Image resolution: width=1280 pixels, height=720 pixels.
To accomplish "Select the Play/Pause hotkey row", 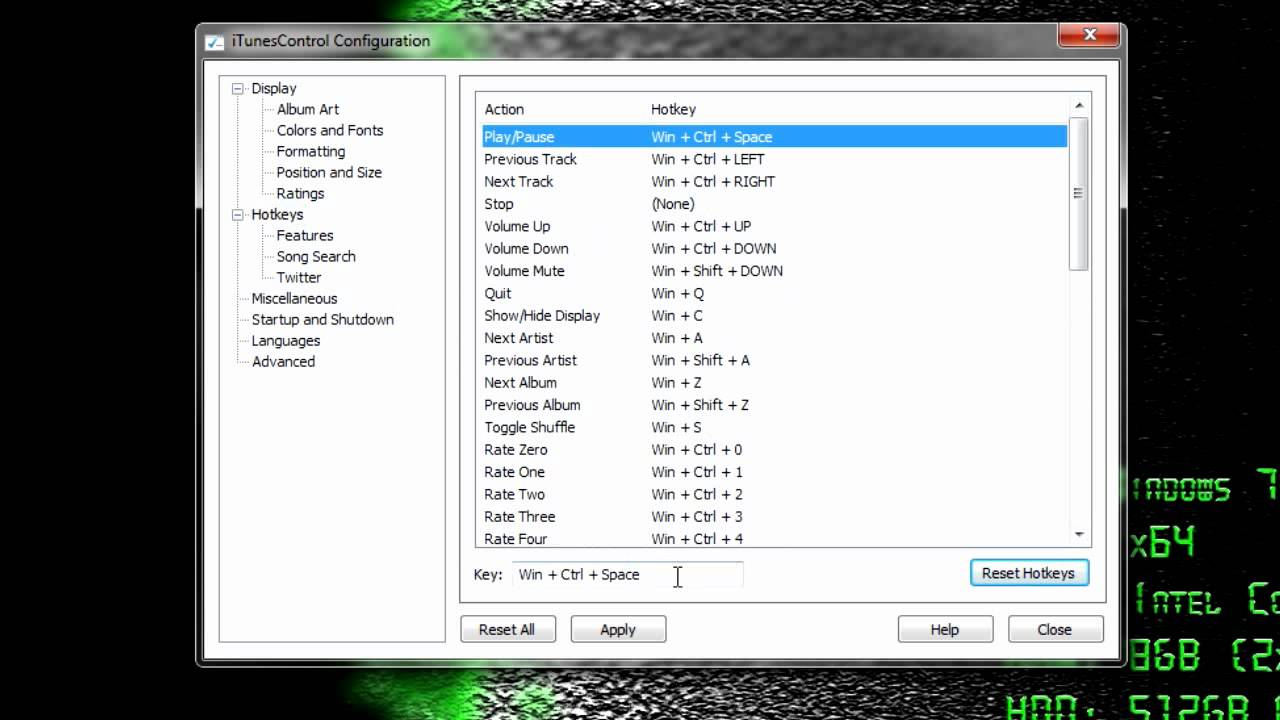I will pos(775,137).
